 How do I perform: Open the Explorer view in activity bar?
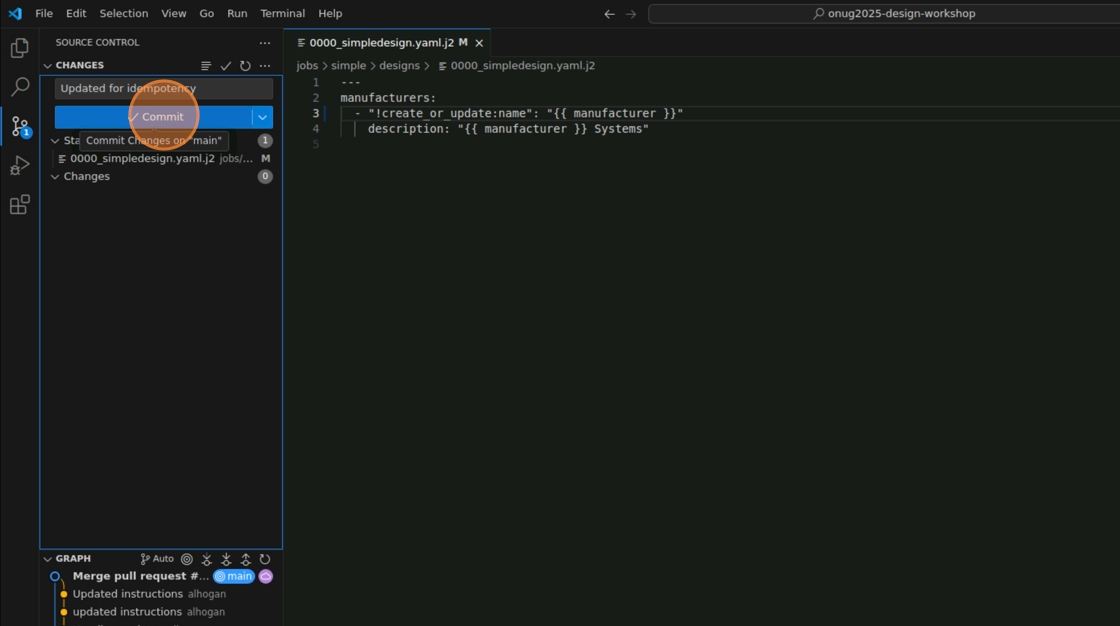[x=19, y=48]
